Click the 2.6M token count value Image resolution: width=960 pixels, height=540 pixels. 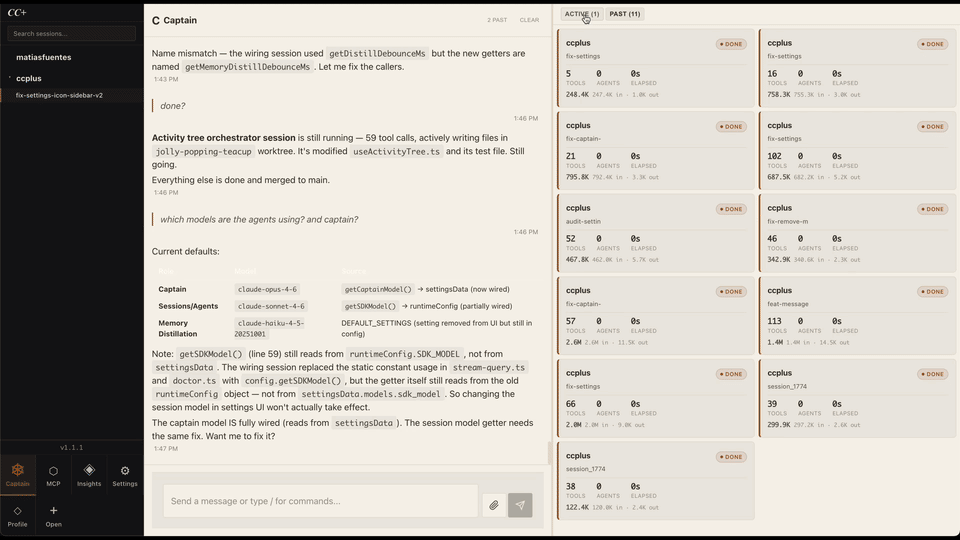click(x=574, y=342)
